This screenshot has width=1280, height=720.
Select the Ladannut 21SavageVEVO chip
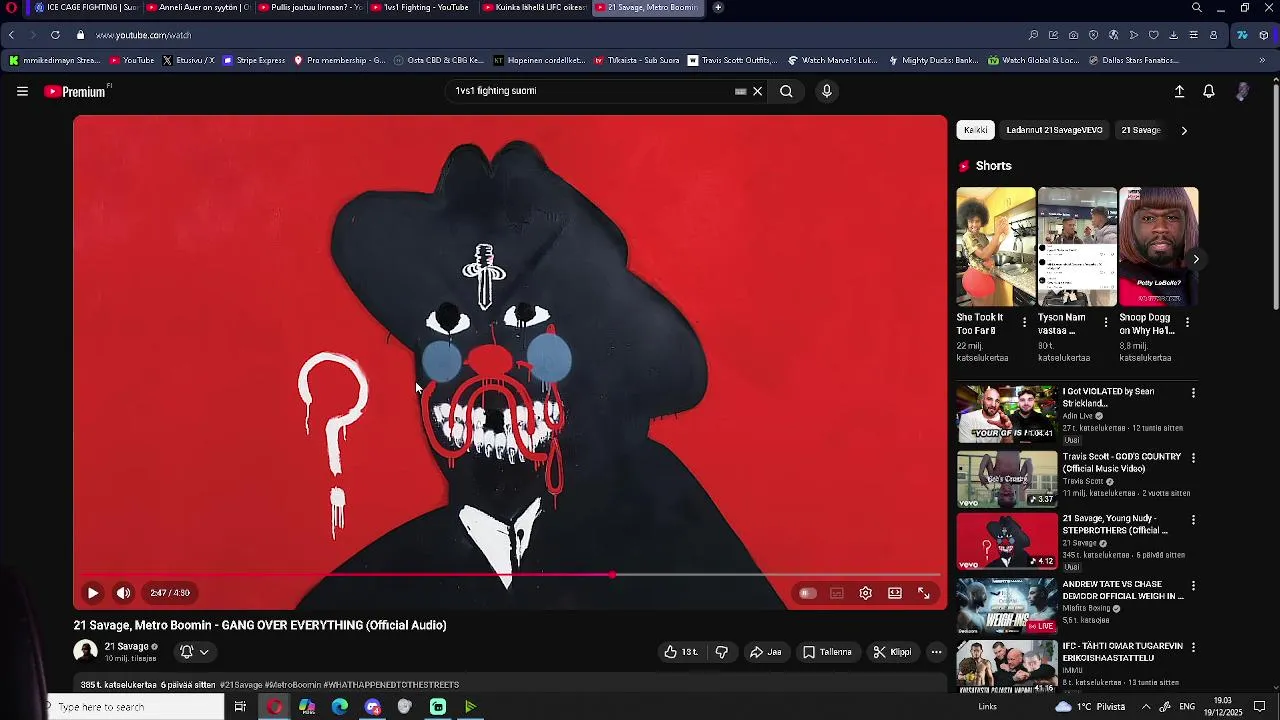pos(1054,130)
